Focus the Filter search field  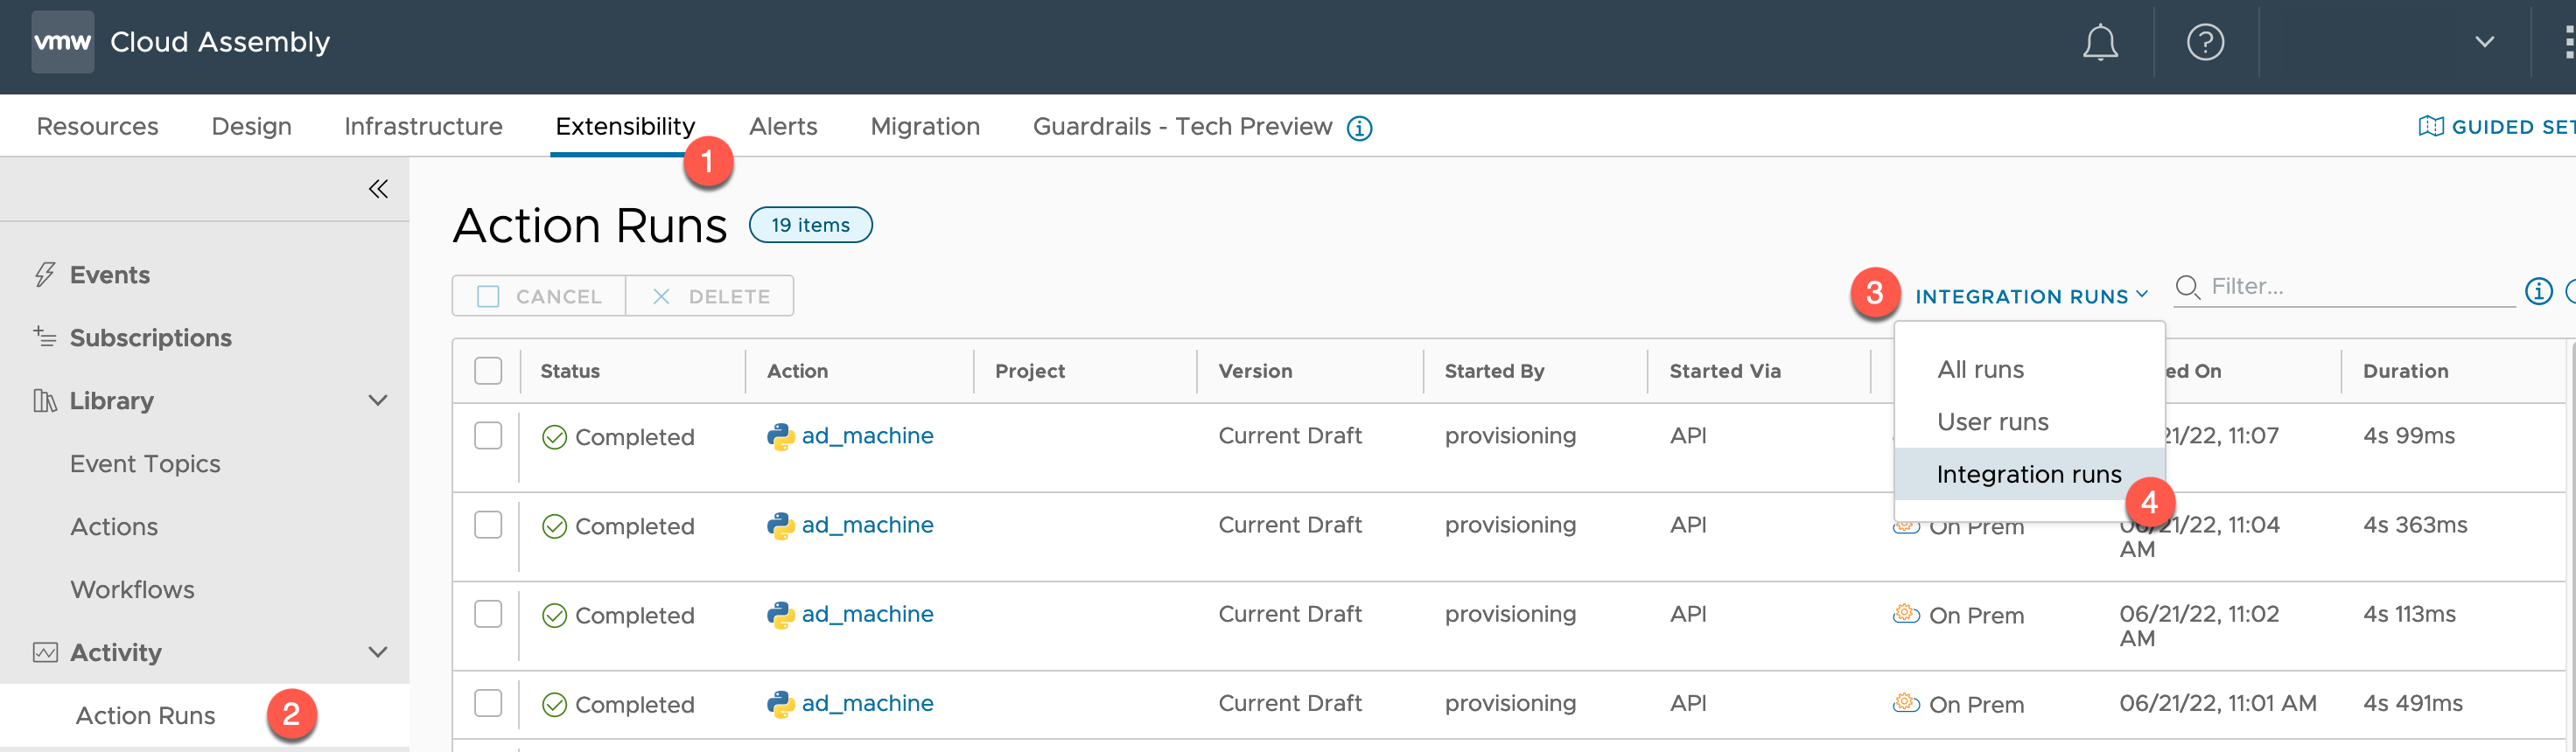click(x=2344, y=287)
